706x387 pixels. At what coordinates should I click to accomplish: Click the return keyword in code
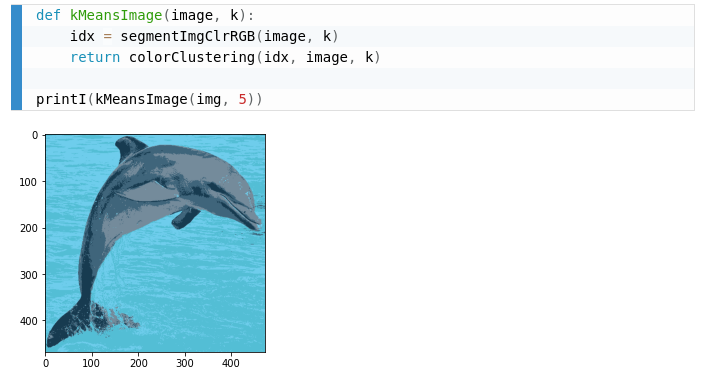[95, 57]
